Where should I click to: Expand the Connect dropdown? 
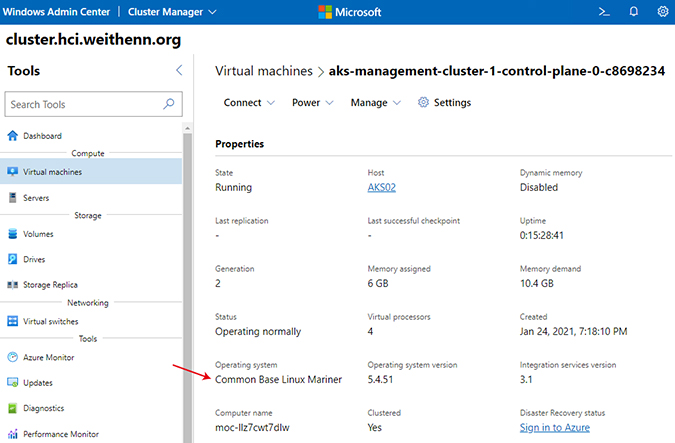point(249,102)
